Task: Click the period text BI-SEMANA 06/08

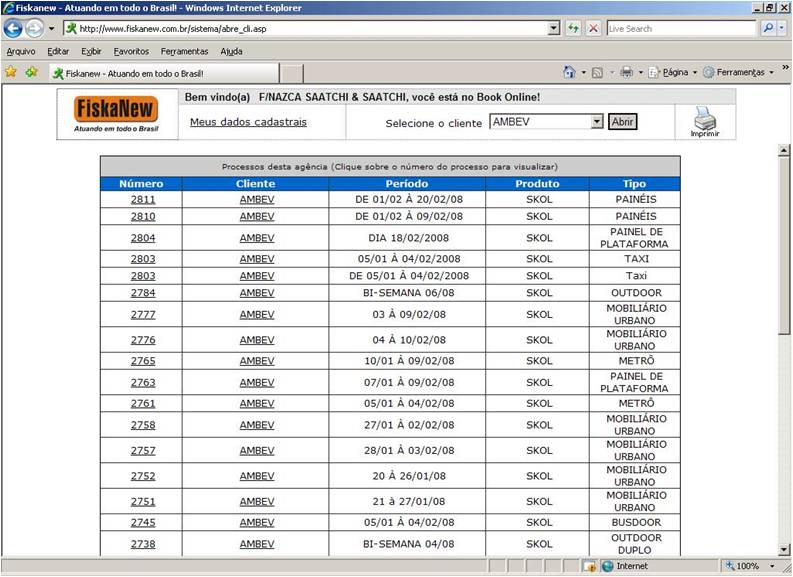Action: point(409,293)
